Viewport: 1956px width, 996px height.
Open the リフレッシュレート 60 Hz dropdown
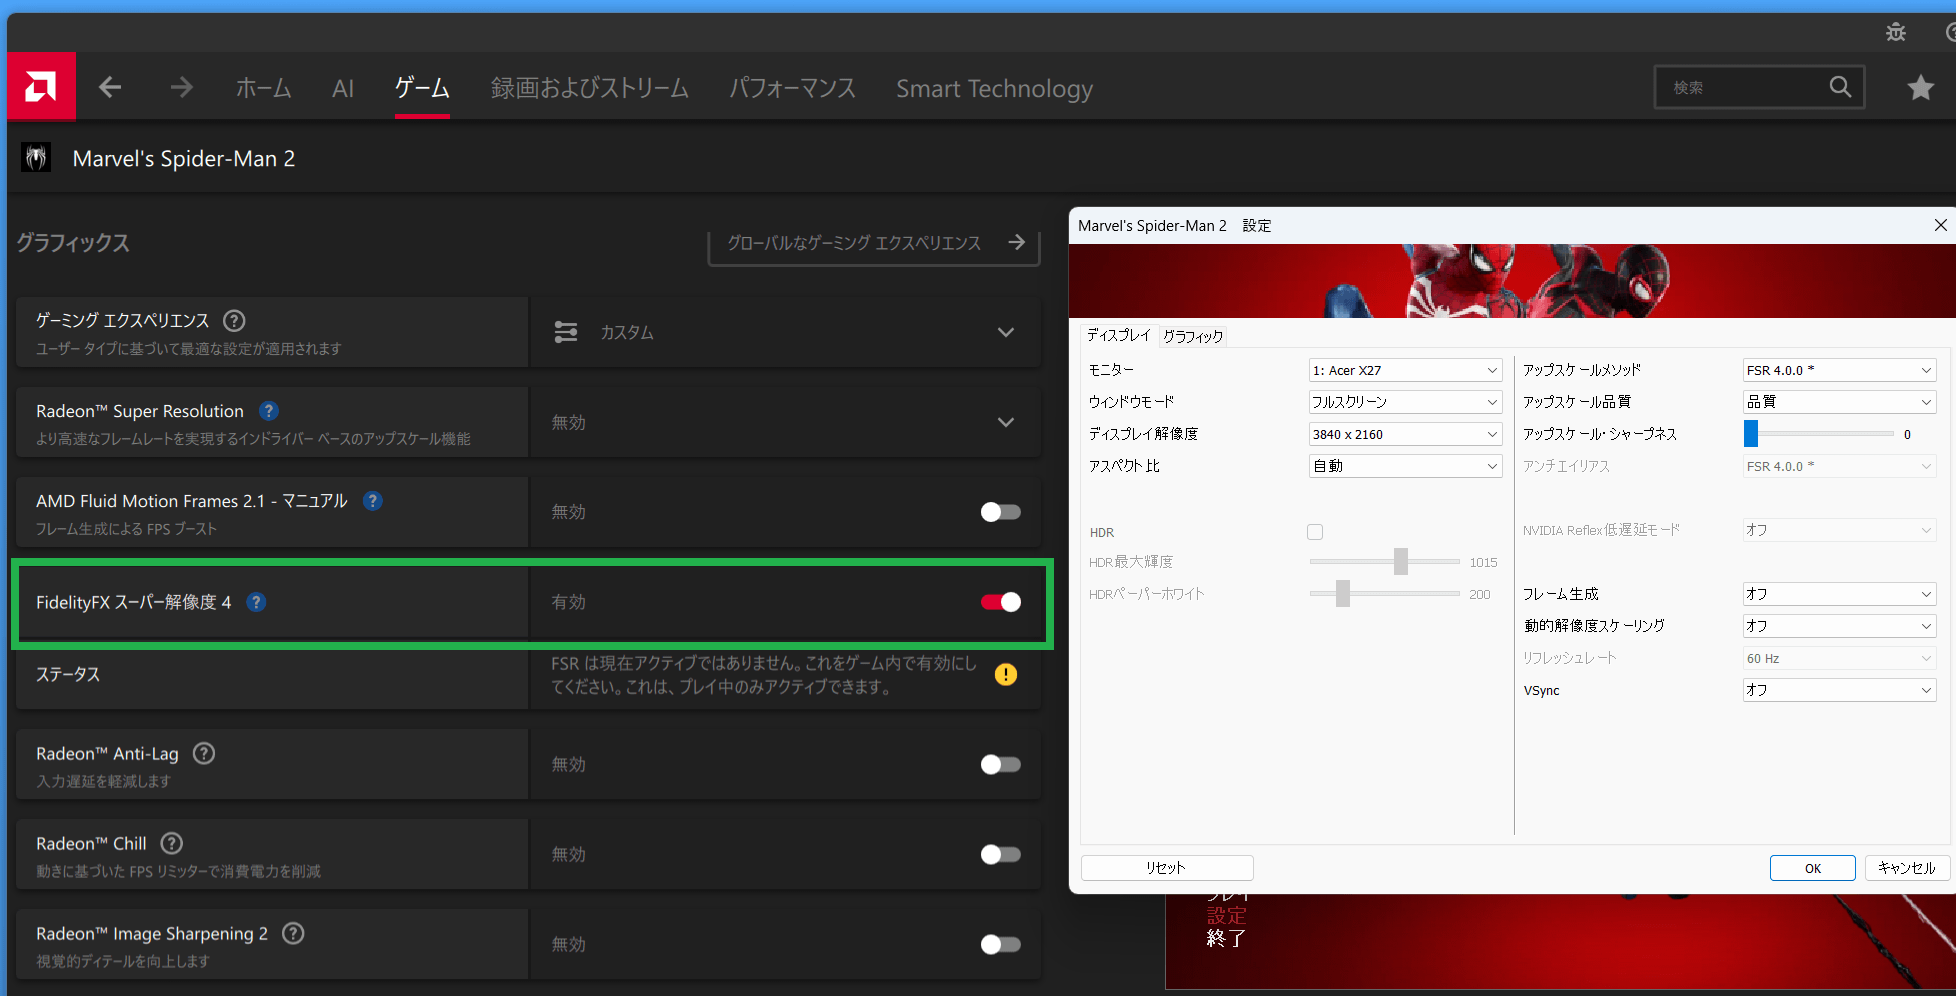[x=1839, y=658]
